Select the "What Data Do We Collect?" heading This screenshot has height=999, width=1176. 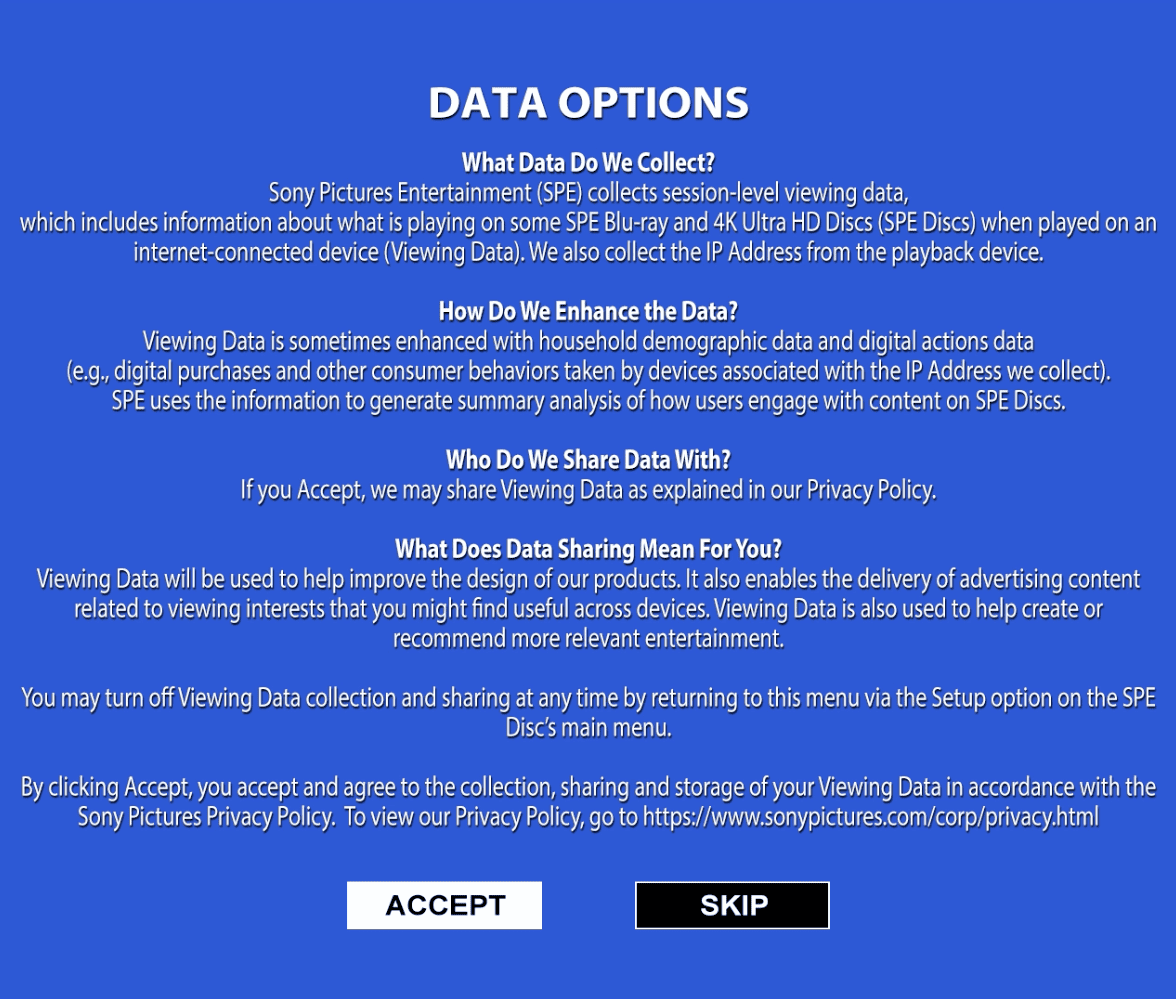pyautogui.click(x=588, y=162)
